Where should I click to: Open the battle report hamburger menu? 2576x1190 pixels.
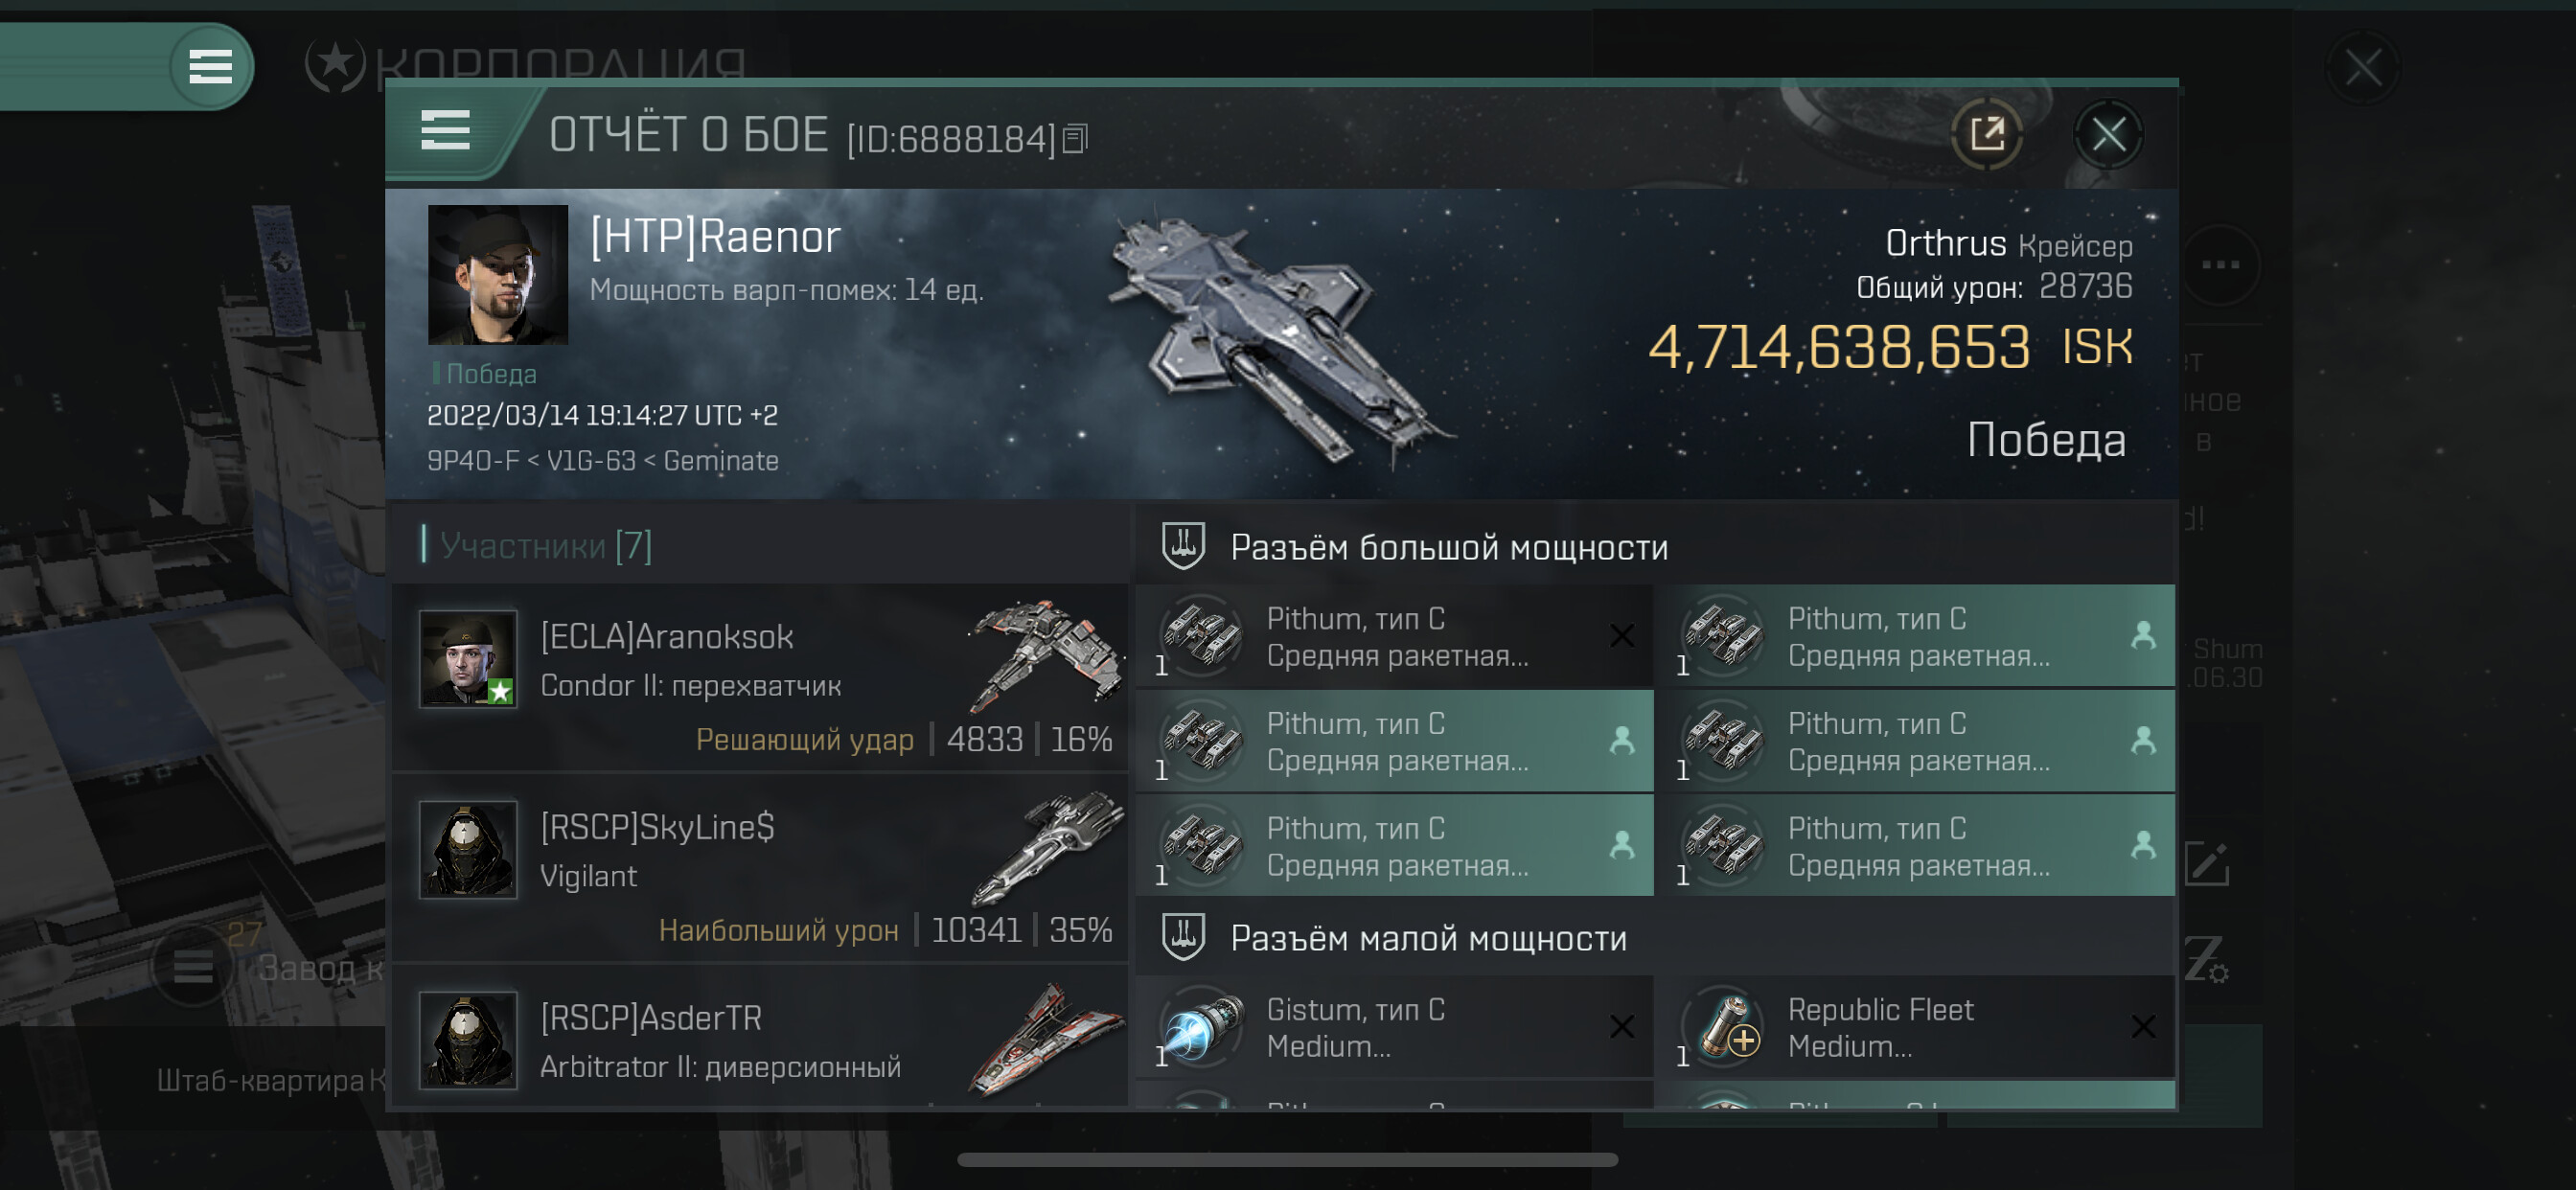445,131
